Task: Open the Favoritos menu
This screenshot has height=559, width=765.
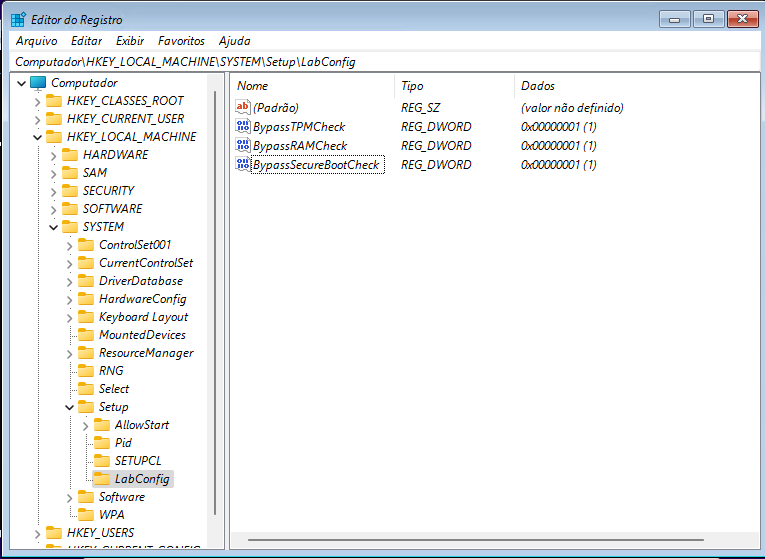Action: pyautogui.click(x=181, y=41)
